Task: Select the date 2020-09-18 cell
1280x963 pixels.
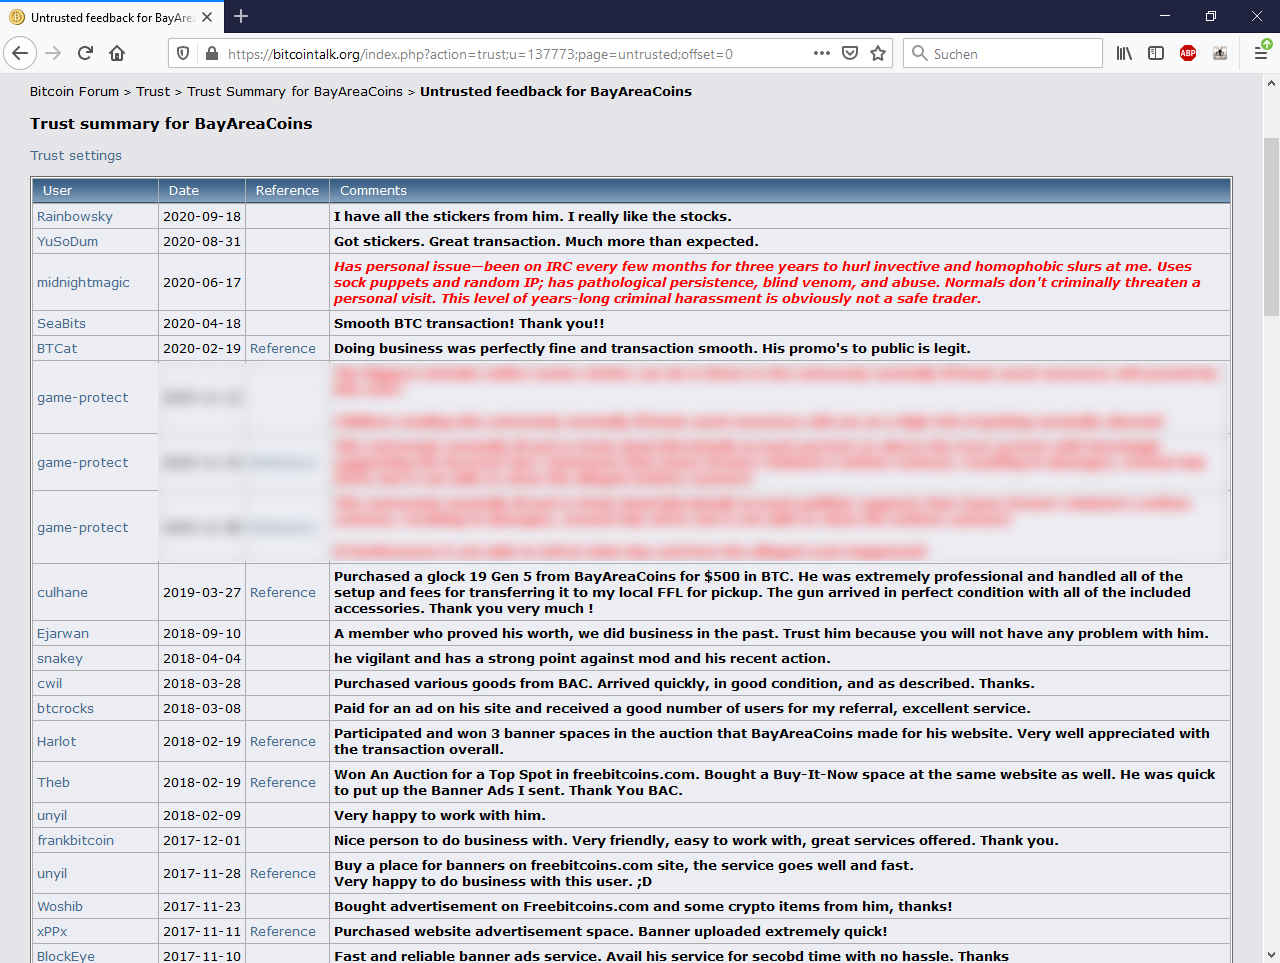Action: 202,216
